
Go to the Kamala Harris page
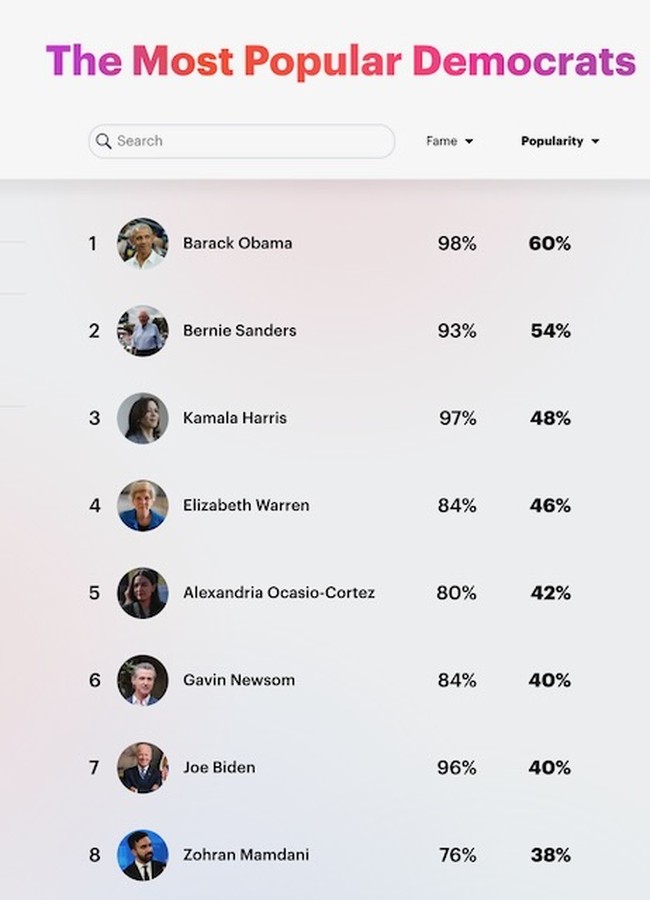click(234, 418)
